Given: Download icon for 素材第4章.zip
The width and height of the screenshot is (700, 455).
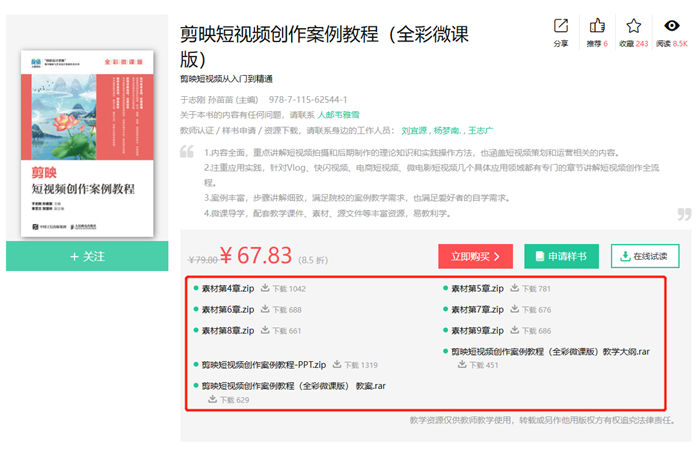Looking at the screenshot, I should pyautogui.click(x=265, y=288).
